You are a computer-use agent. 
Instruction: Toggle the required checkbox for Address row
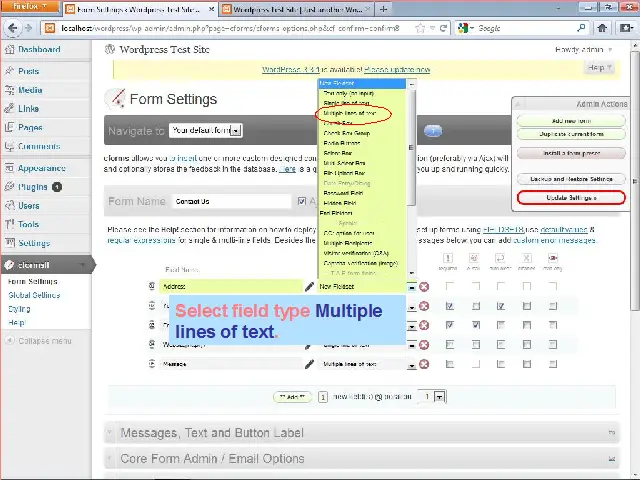coord(450,287)
